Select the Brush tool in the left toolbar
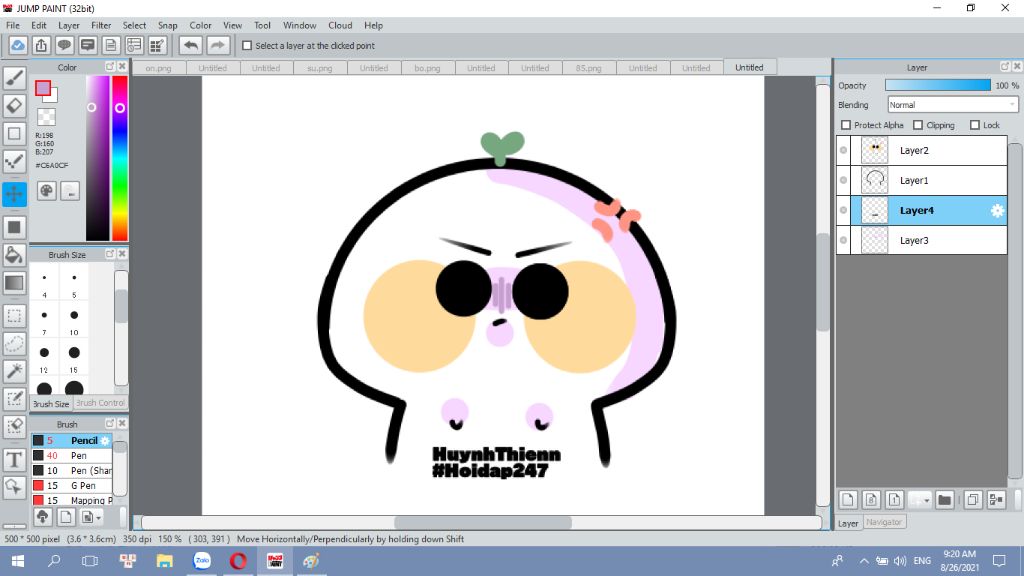1024x576 pixels. 14,78
